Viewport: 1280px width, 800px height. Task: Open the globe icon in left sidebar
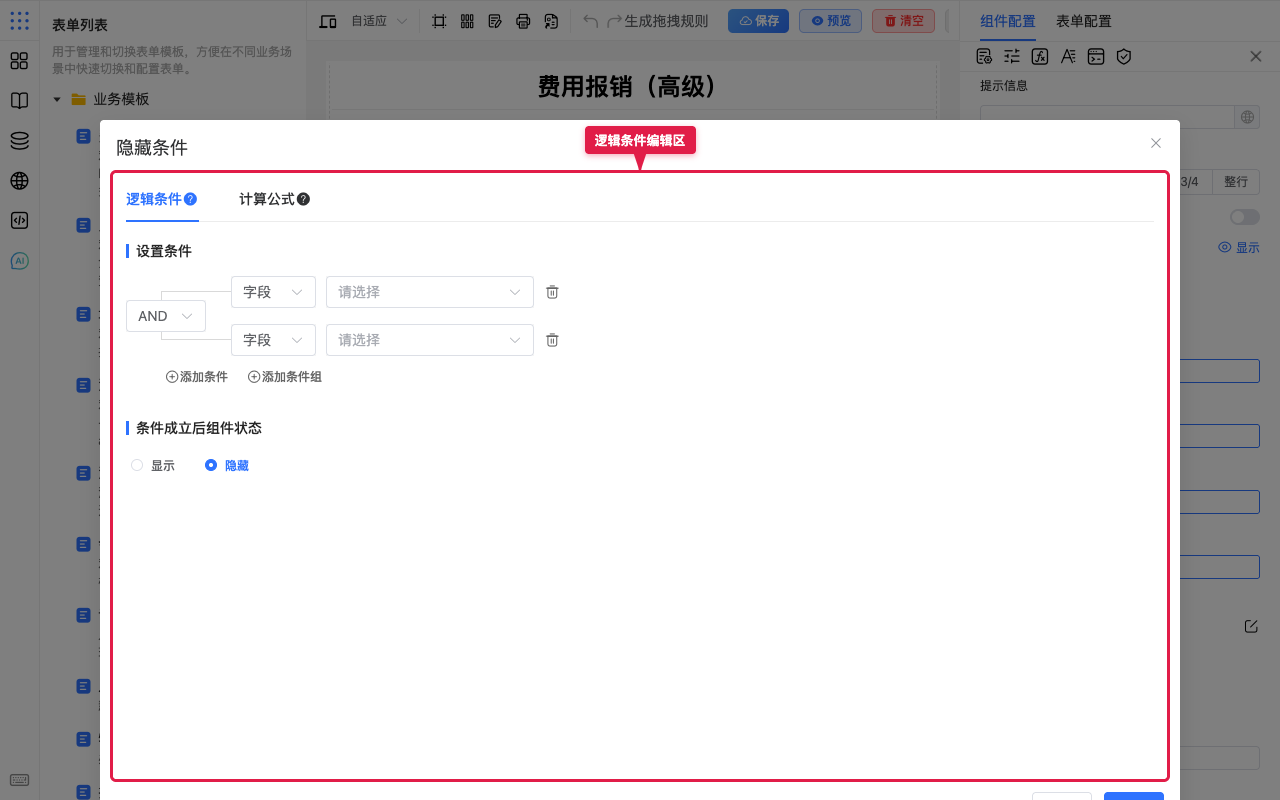19,181
